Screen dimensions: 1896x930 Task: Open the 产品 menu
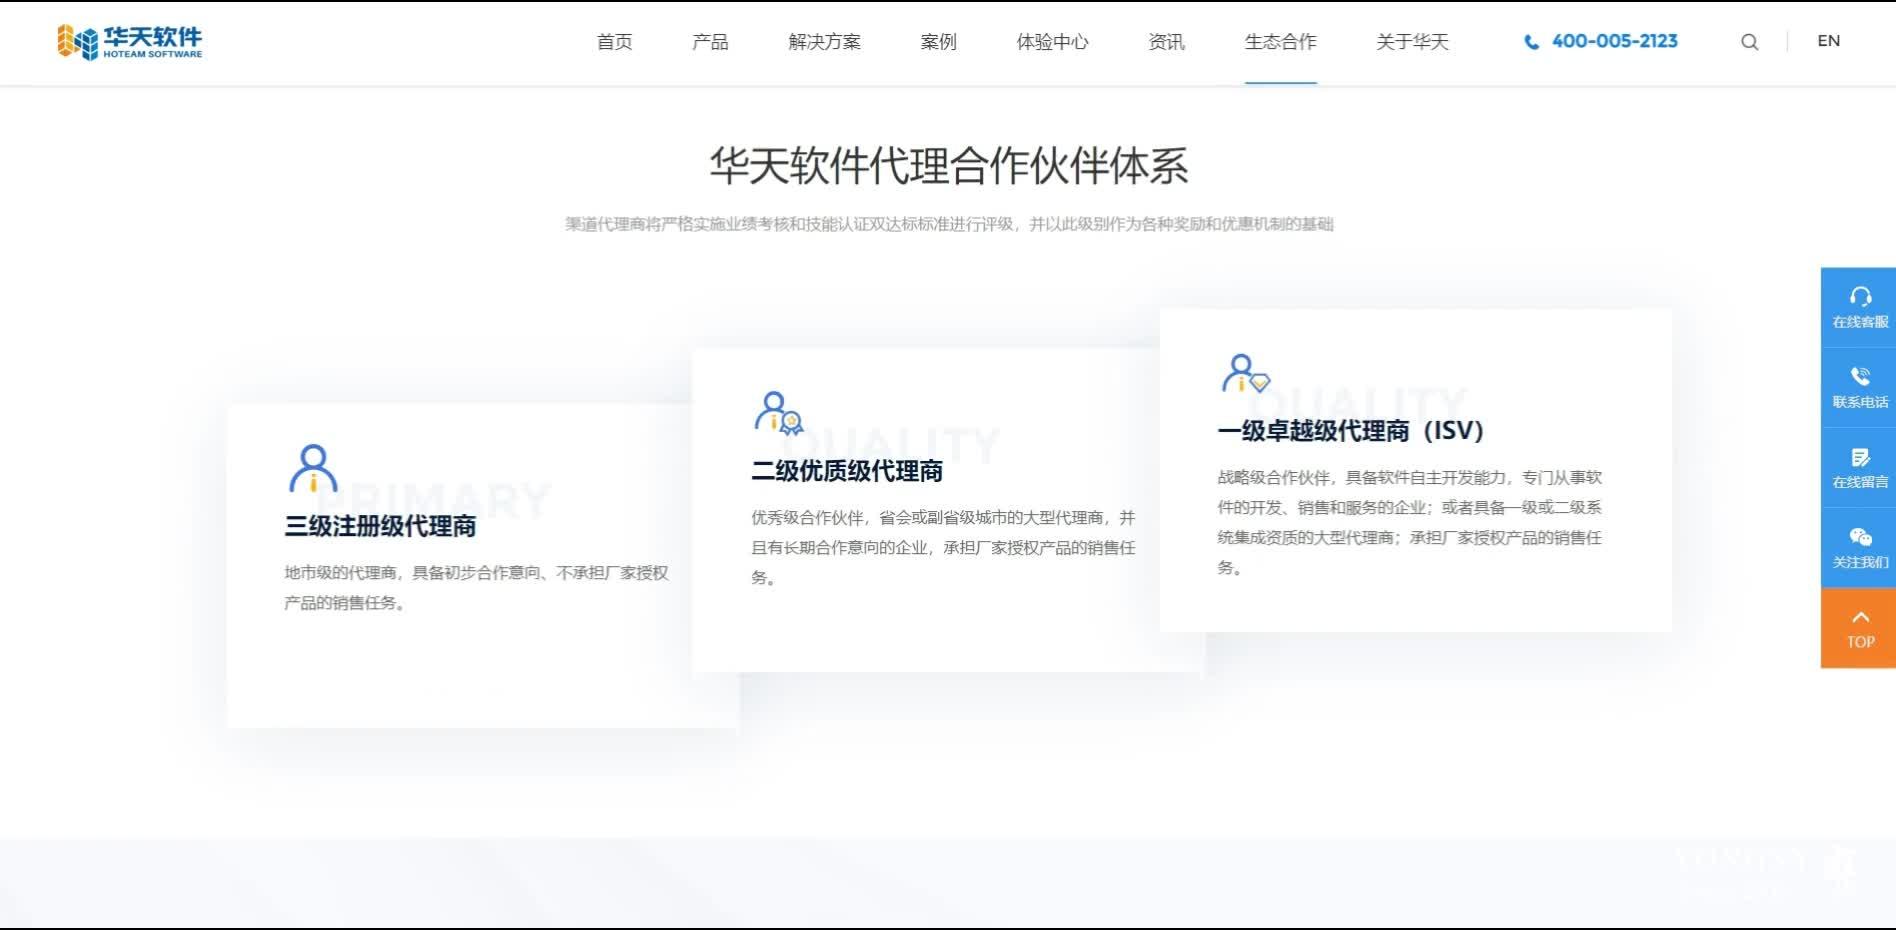point(710,42)
